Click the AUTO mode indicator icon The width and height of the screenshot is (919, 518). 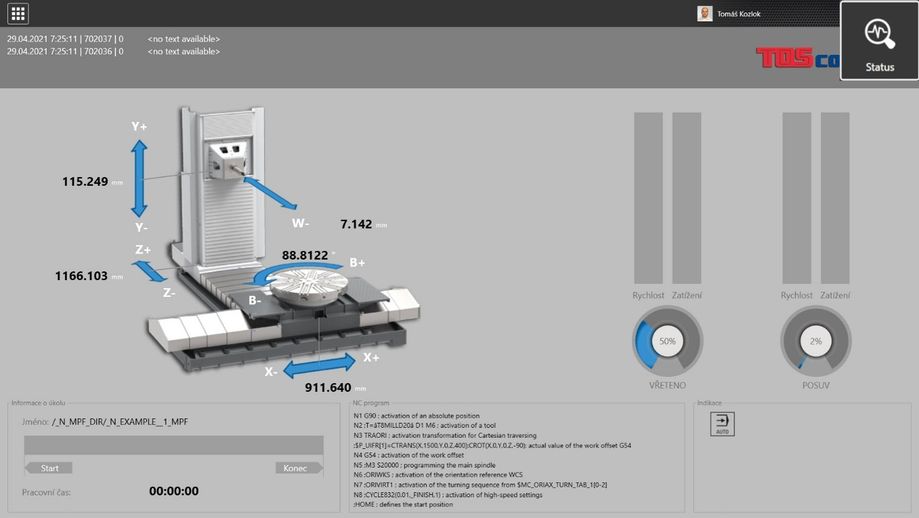pyautogui.click(x=721, y=425)
